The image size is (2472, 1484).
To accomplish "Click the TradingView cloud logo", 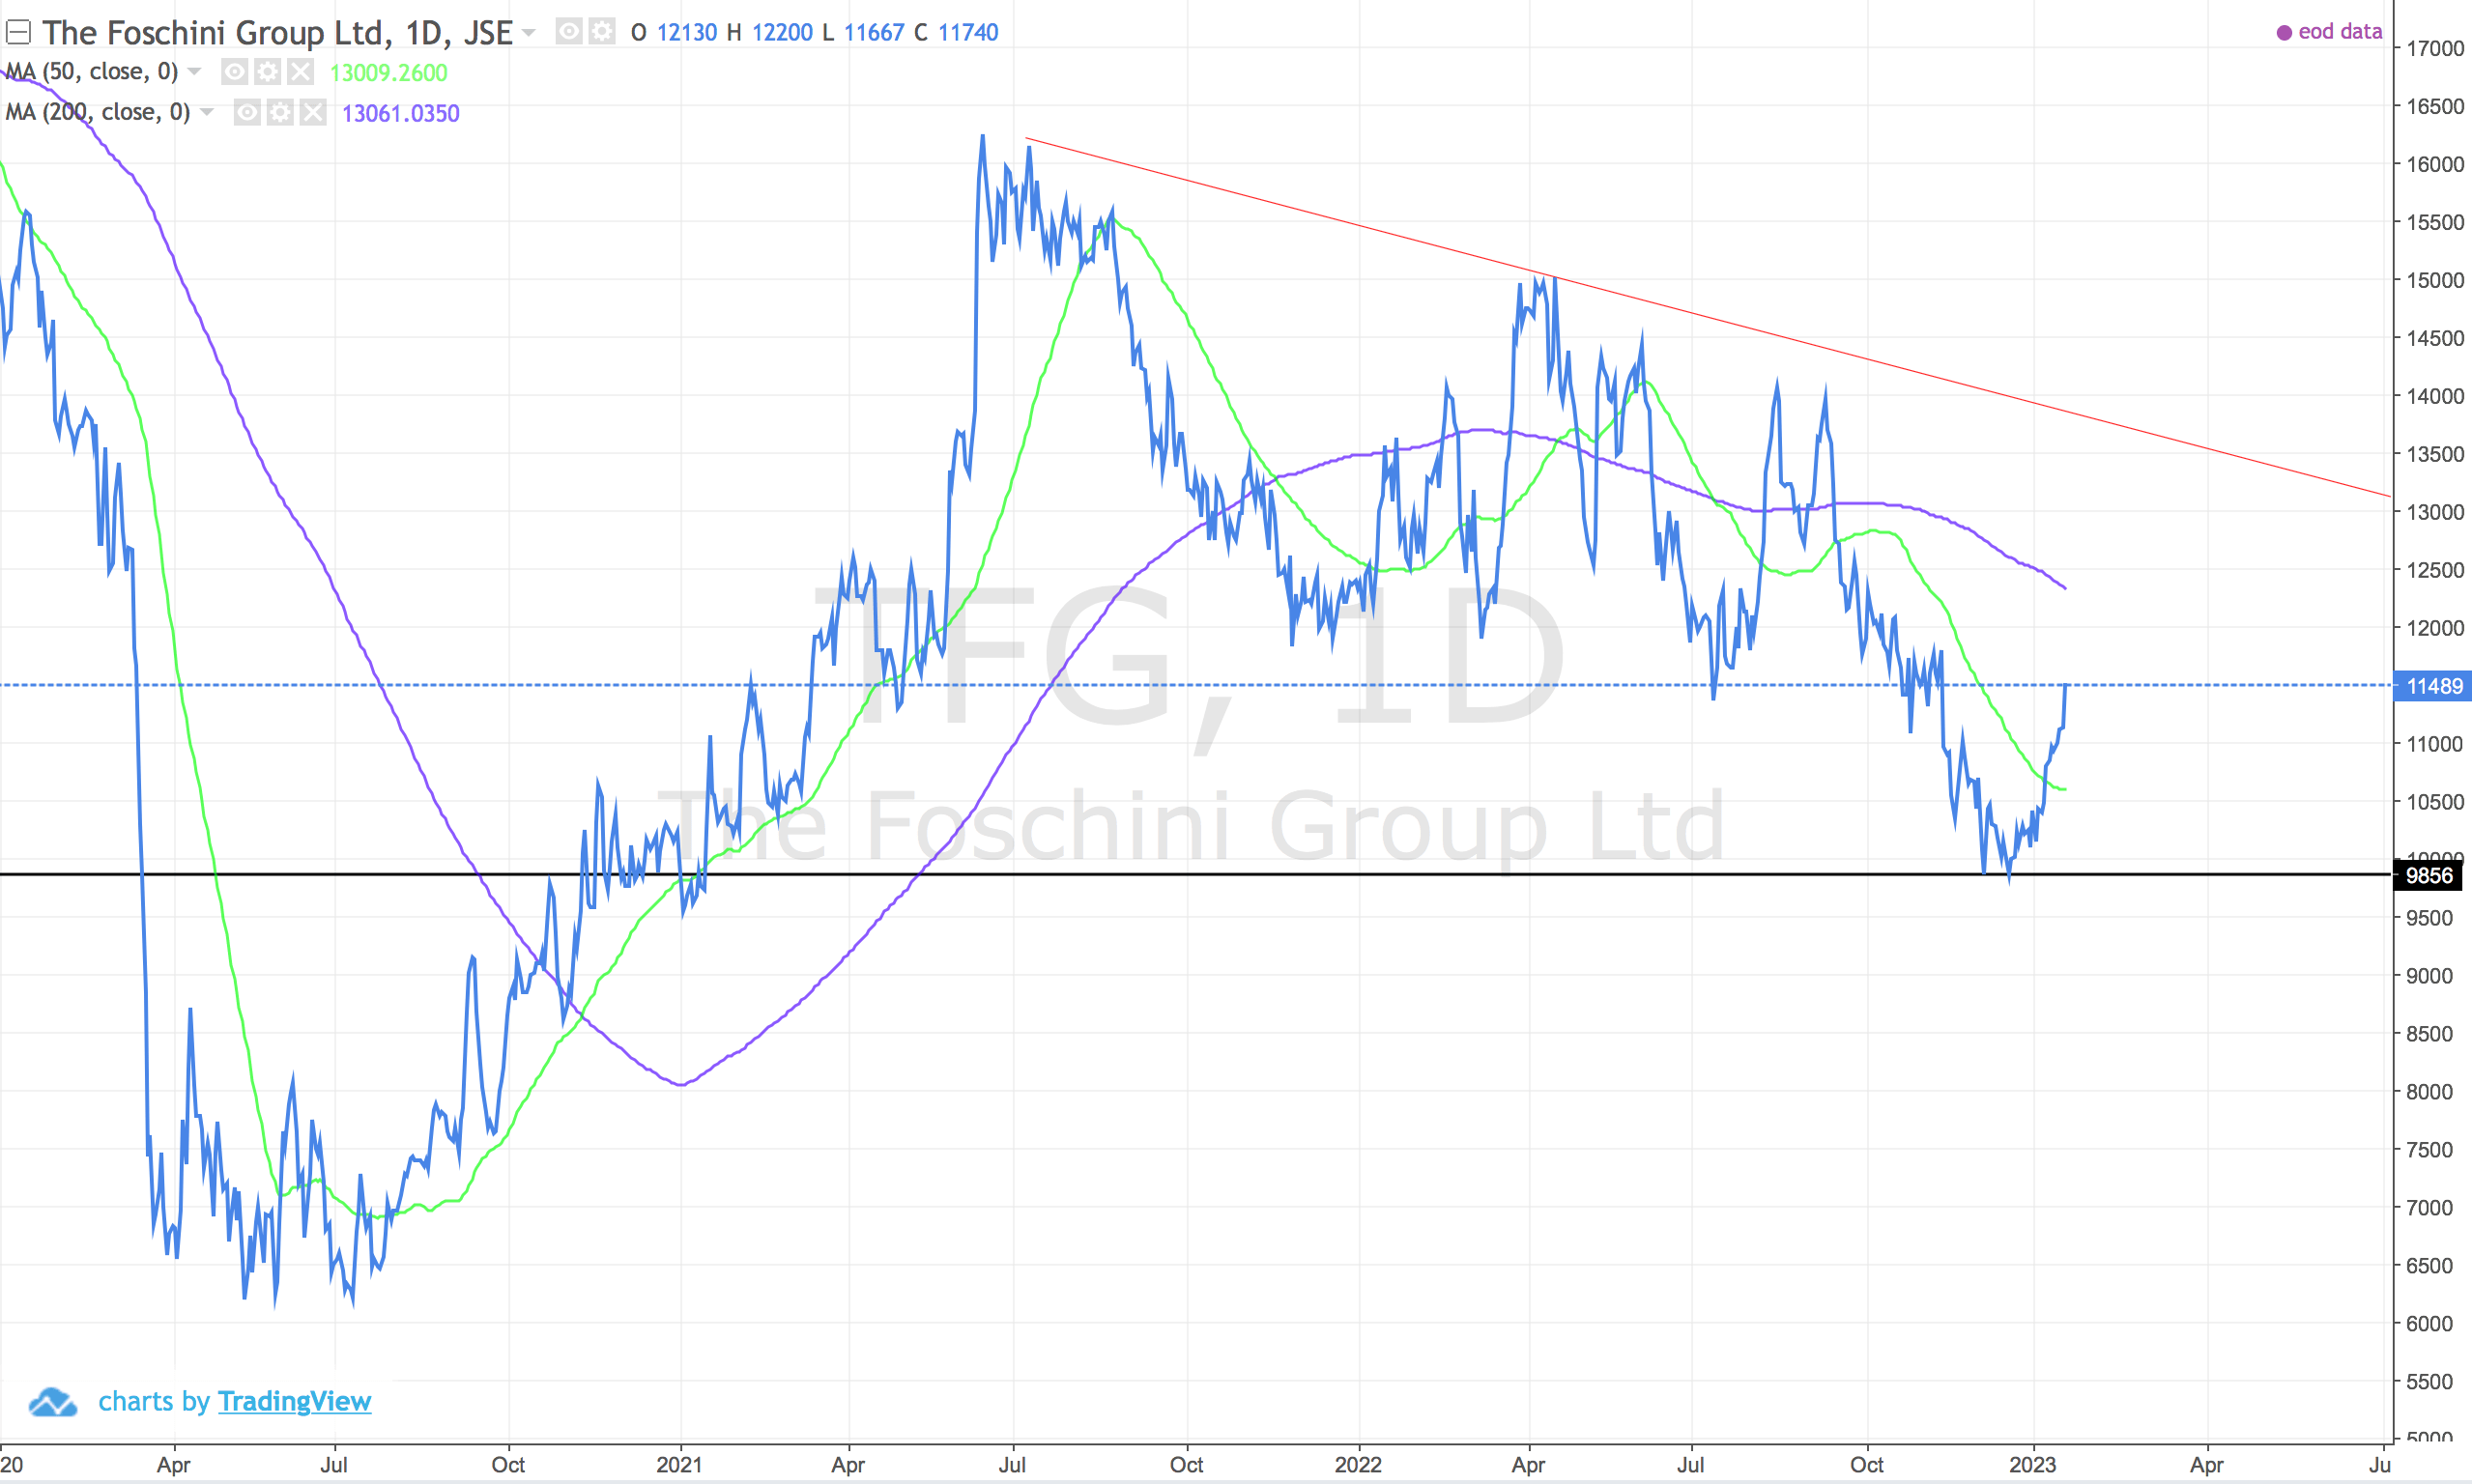I will pyautogui.click(x=52, y=1402).
